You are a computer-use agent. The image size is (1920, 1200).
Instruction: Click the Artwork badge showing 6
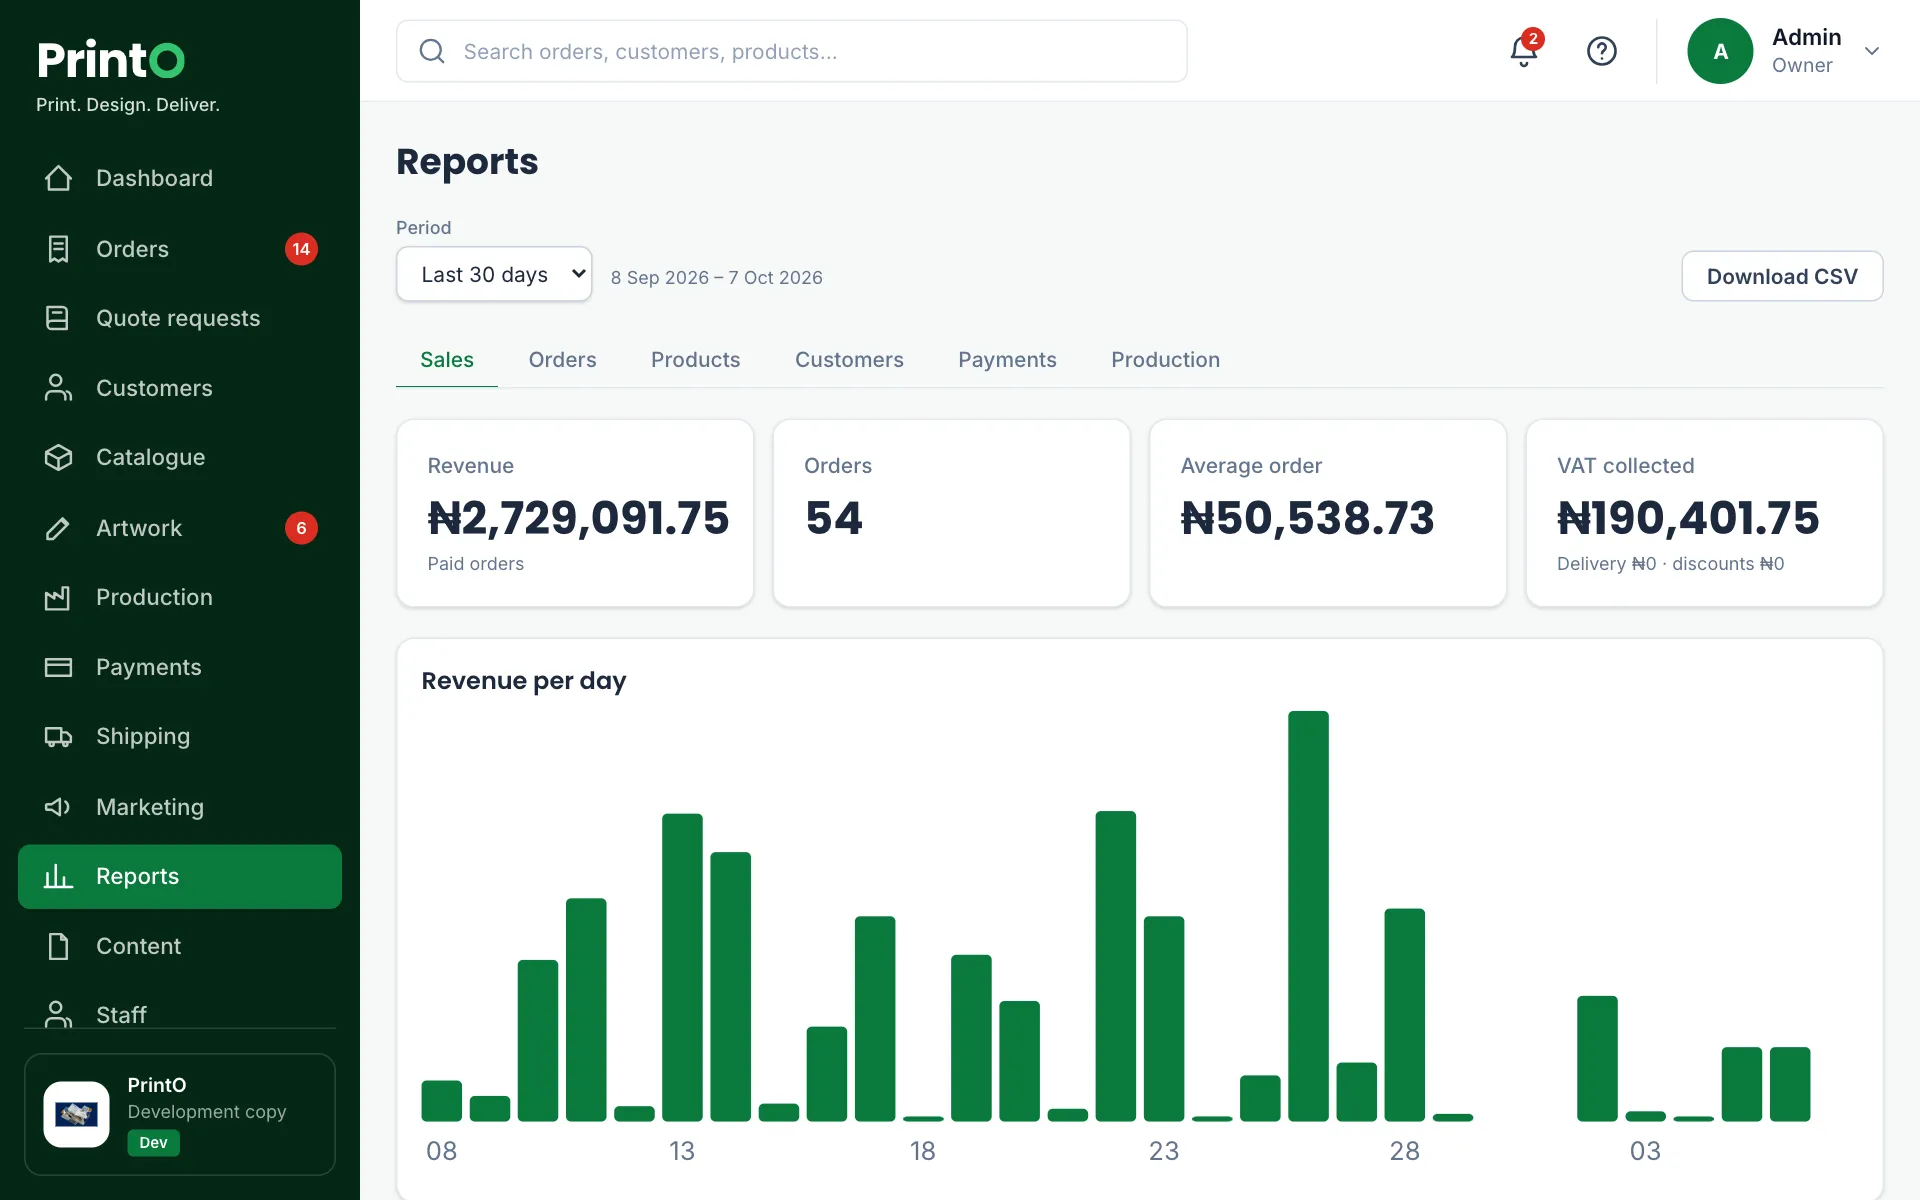pyautogui.click(x=301, y=528)
